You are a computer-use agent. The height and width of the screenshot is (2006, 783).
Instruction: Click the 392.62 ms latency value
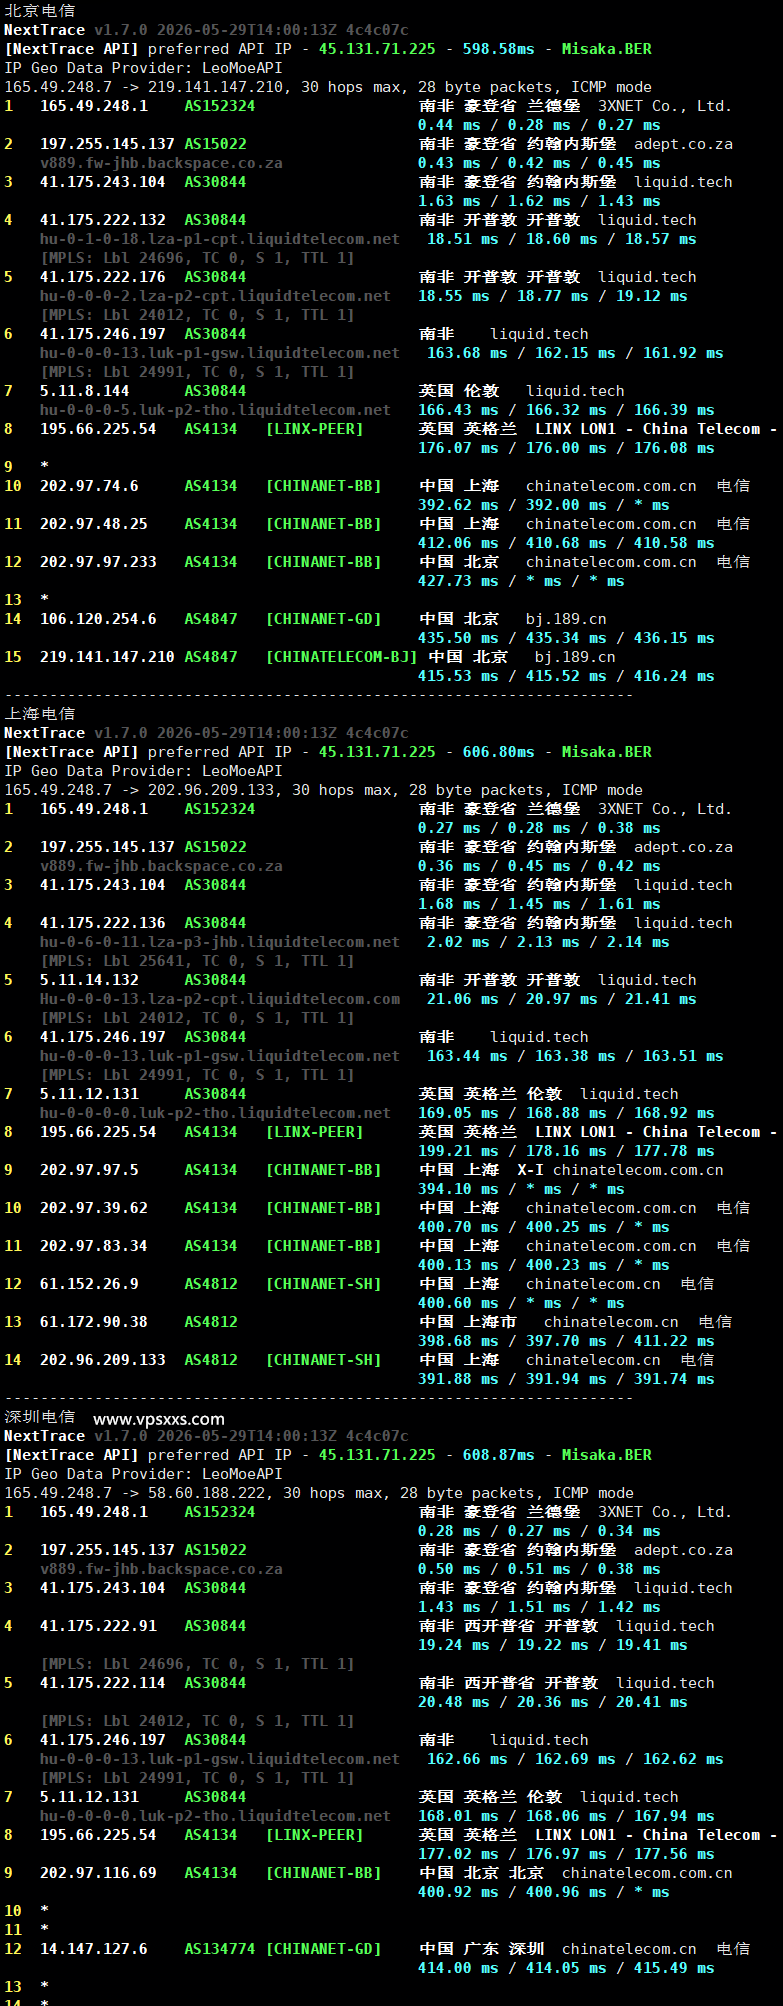(x=458, y=505)
